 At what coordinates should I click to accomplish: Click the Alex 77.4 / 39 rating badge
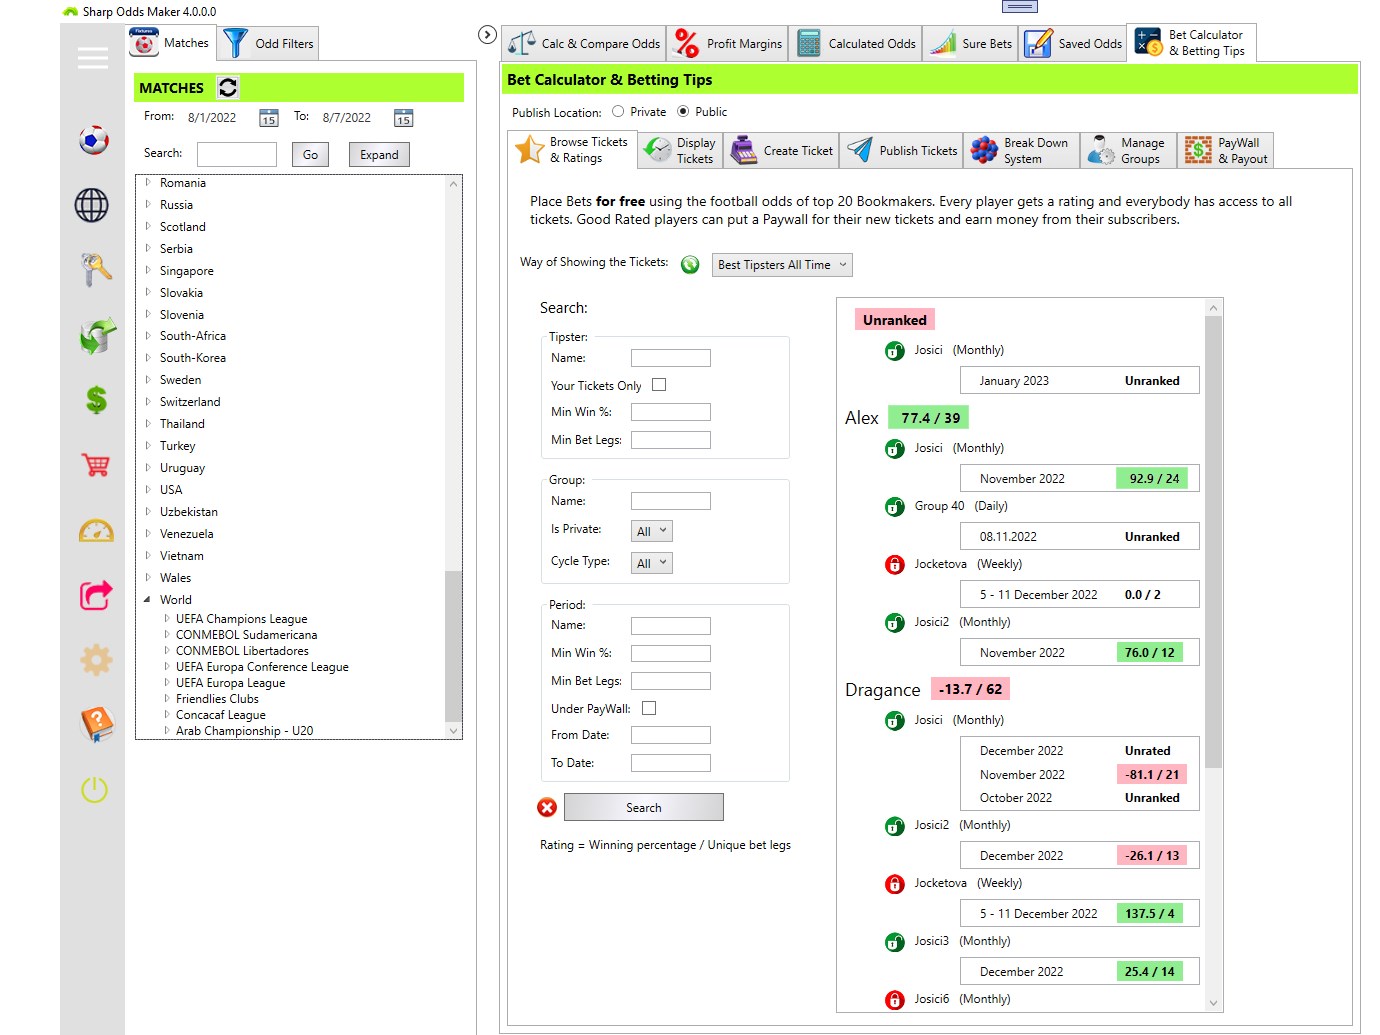click(930, 419)
